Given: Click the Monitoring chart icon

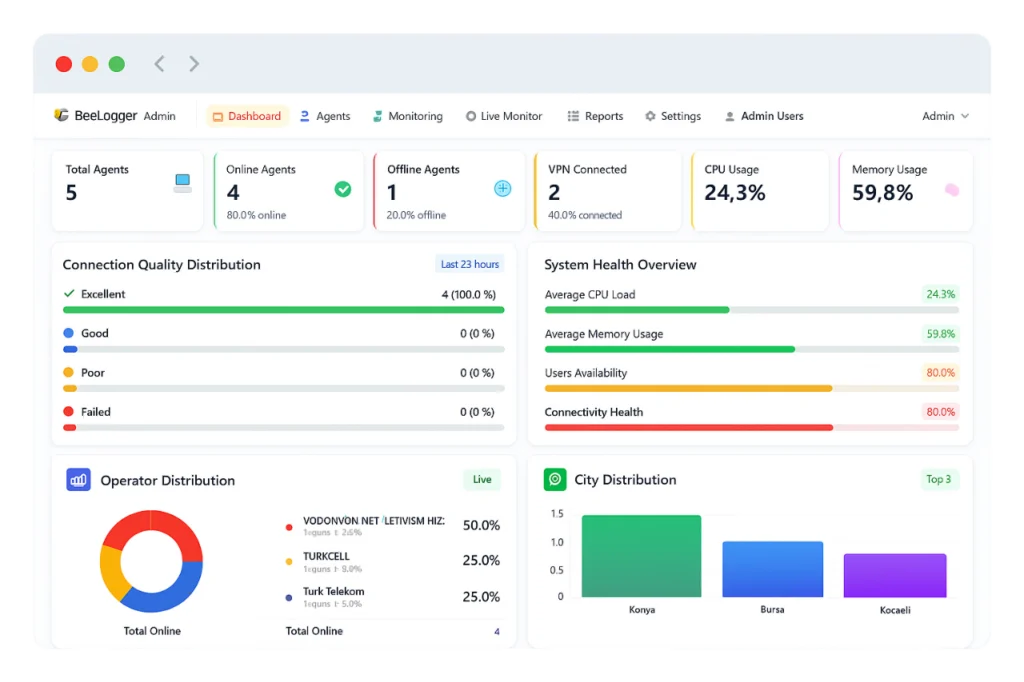Looking at the screenshot, I should [x=376, y=115].
